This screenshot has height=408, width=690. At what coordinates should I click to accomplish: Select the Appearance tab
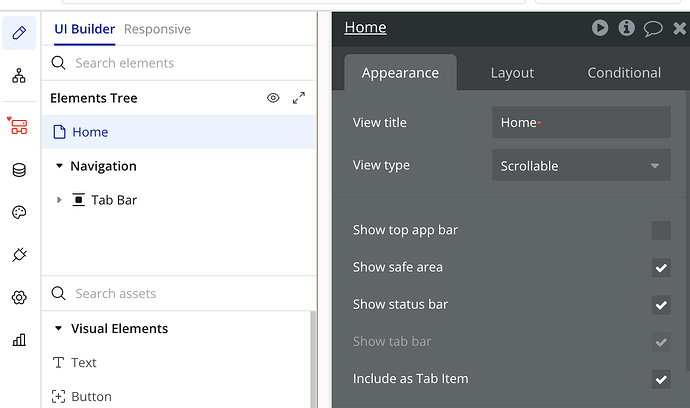[x=400, y=73]
